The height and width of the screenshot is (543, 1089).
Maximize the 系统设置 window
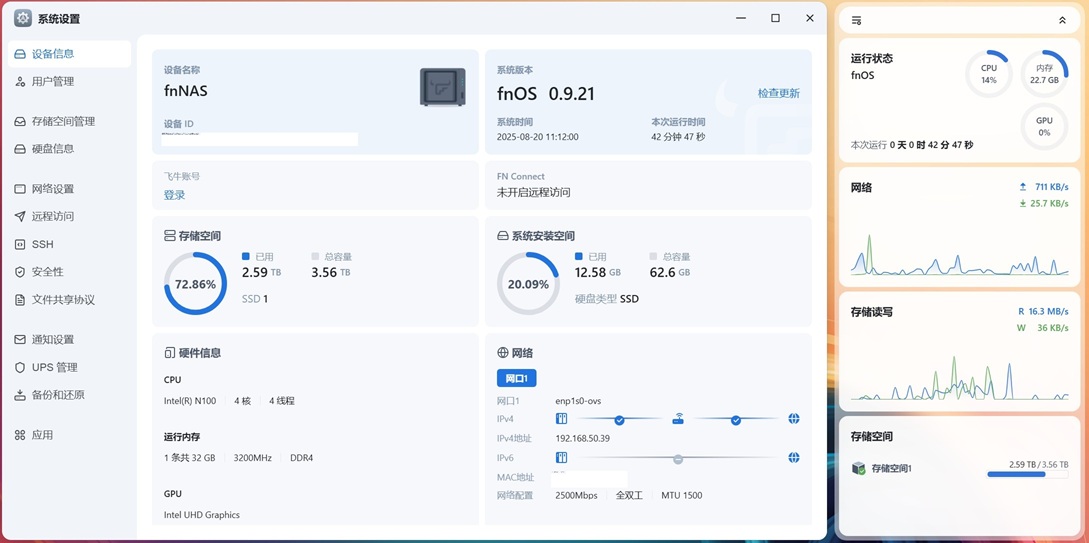pos(775,19)
